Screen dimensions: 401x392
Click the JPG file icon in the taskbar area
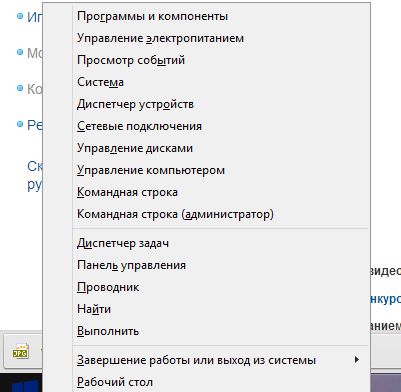[x=21, y=351]
